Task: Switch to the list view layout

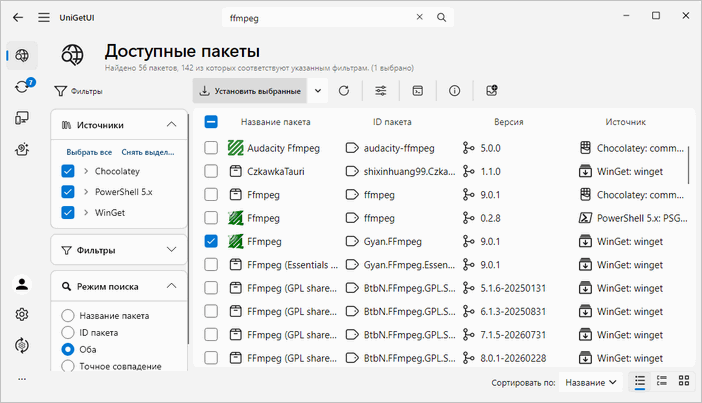Action: click(640, 382)
